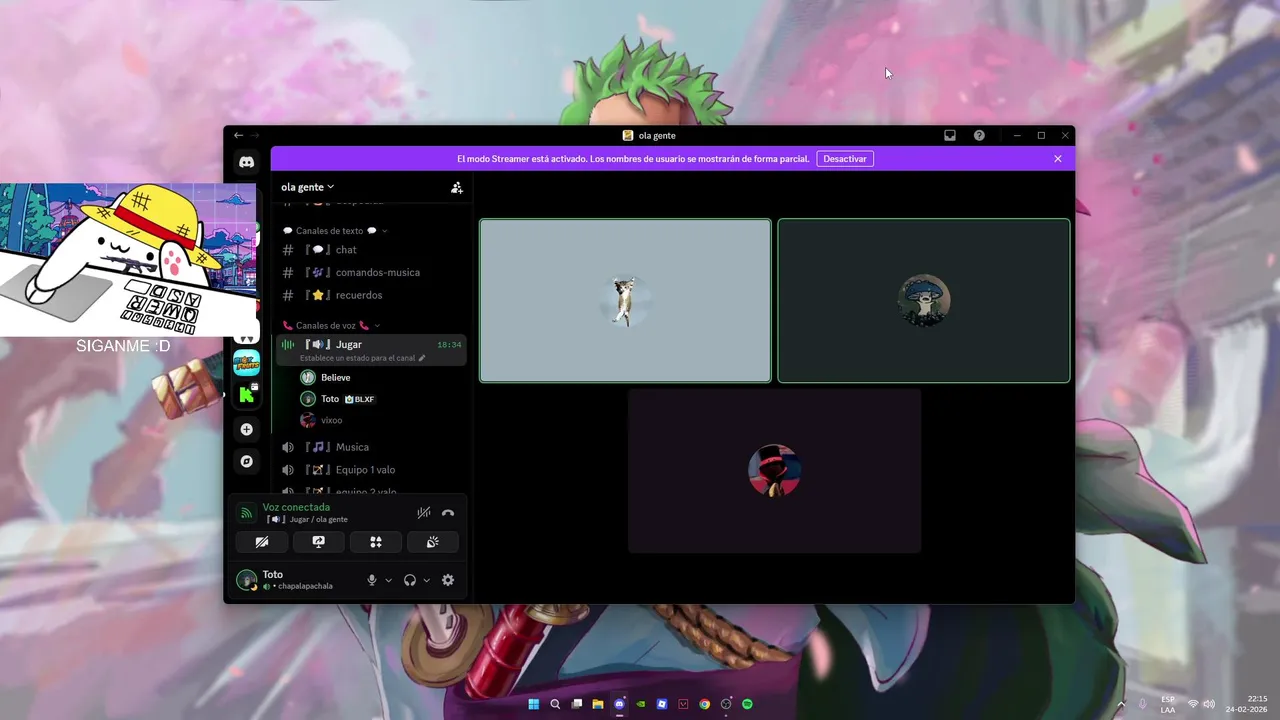Image resolution: width=1280 pixels, height=720 pixels.
Task: Open the green K server icon
Action: point(246,395)
